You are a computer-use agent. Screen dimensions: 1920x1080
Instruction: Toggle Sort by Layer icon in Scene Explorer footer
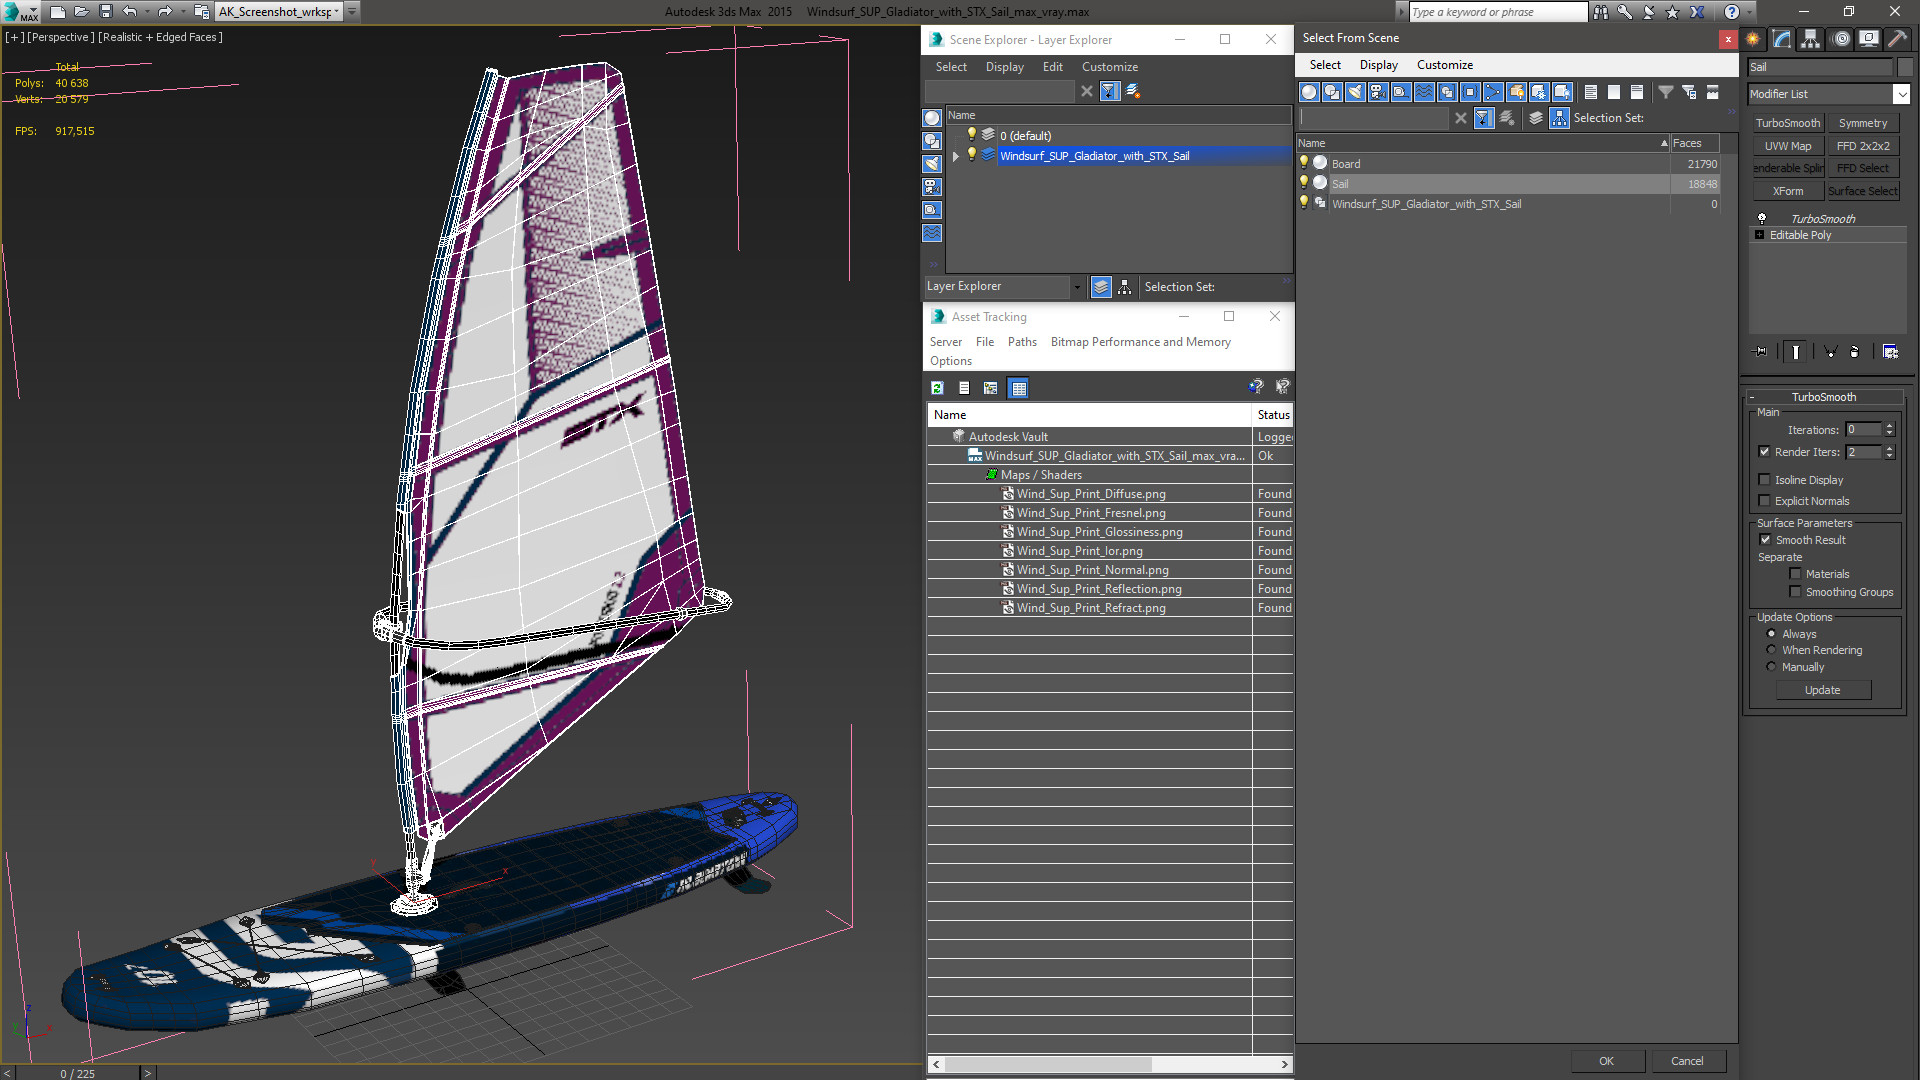click(1101, 287)
